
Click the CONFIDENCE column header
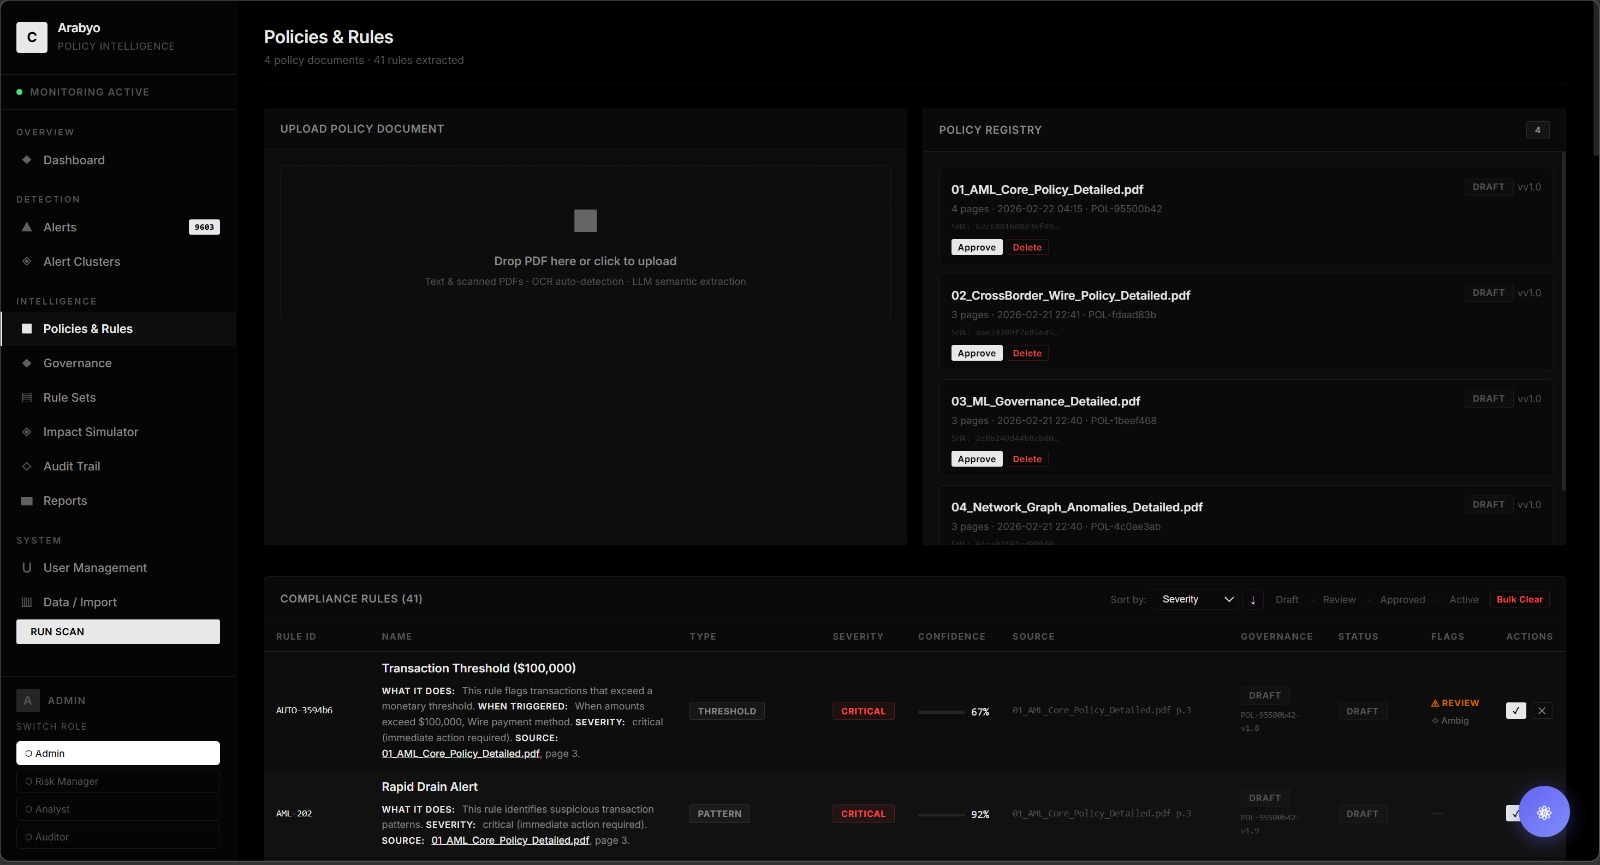(x=952, y=637)
